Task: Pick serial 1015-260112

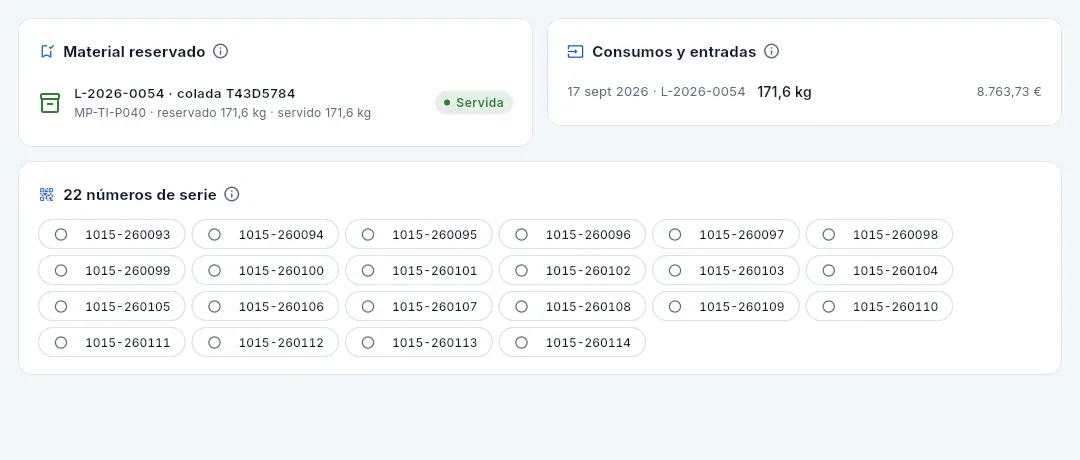Action: [265, 342]
